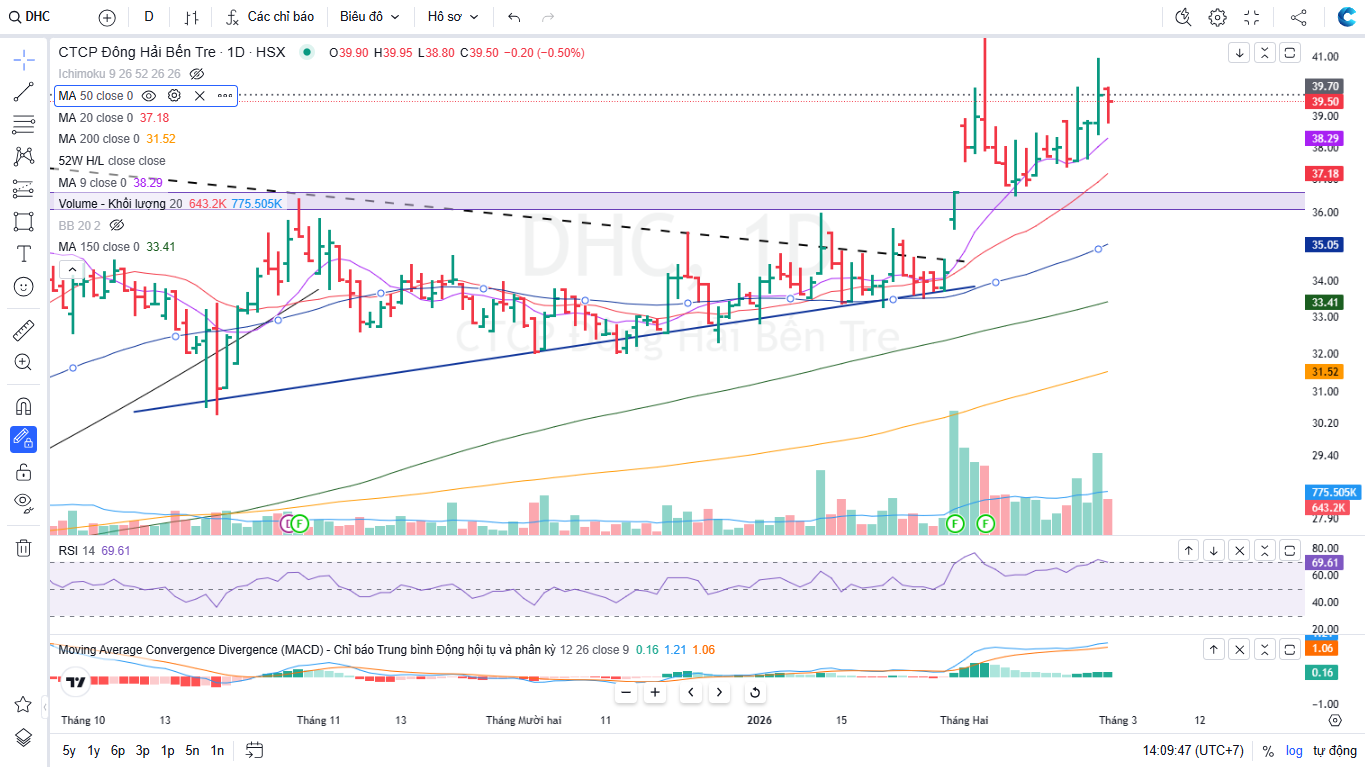
Task: Show the hidden Ichimoku indicator
Action: [197, 74]
